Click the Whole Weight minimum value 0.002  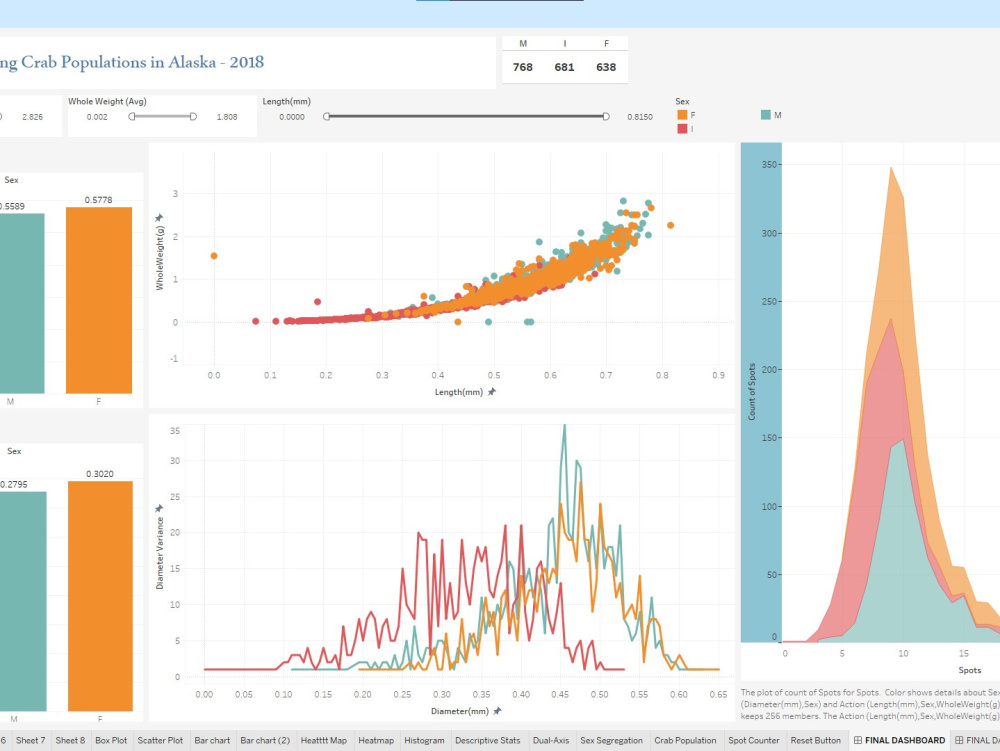click(97, 117)
